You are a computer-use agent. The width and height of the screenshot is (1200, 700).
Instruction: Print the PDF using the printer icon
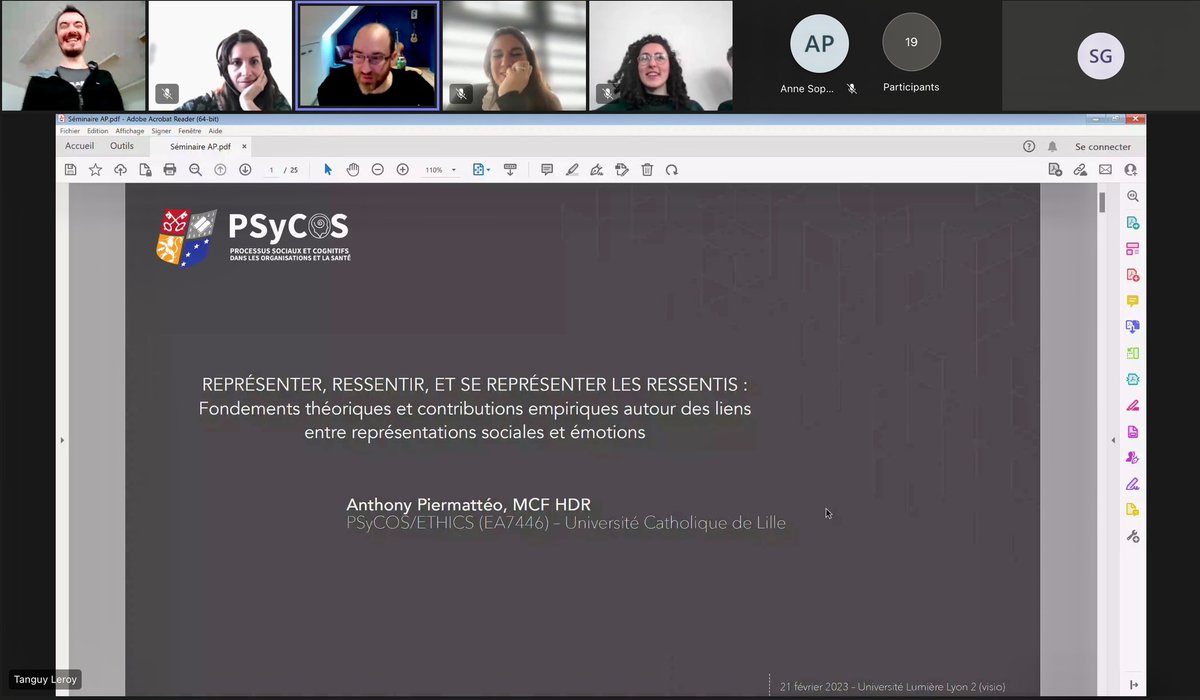(170, 170)
